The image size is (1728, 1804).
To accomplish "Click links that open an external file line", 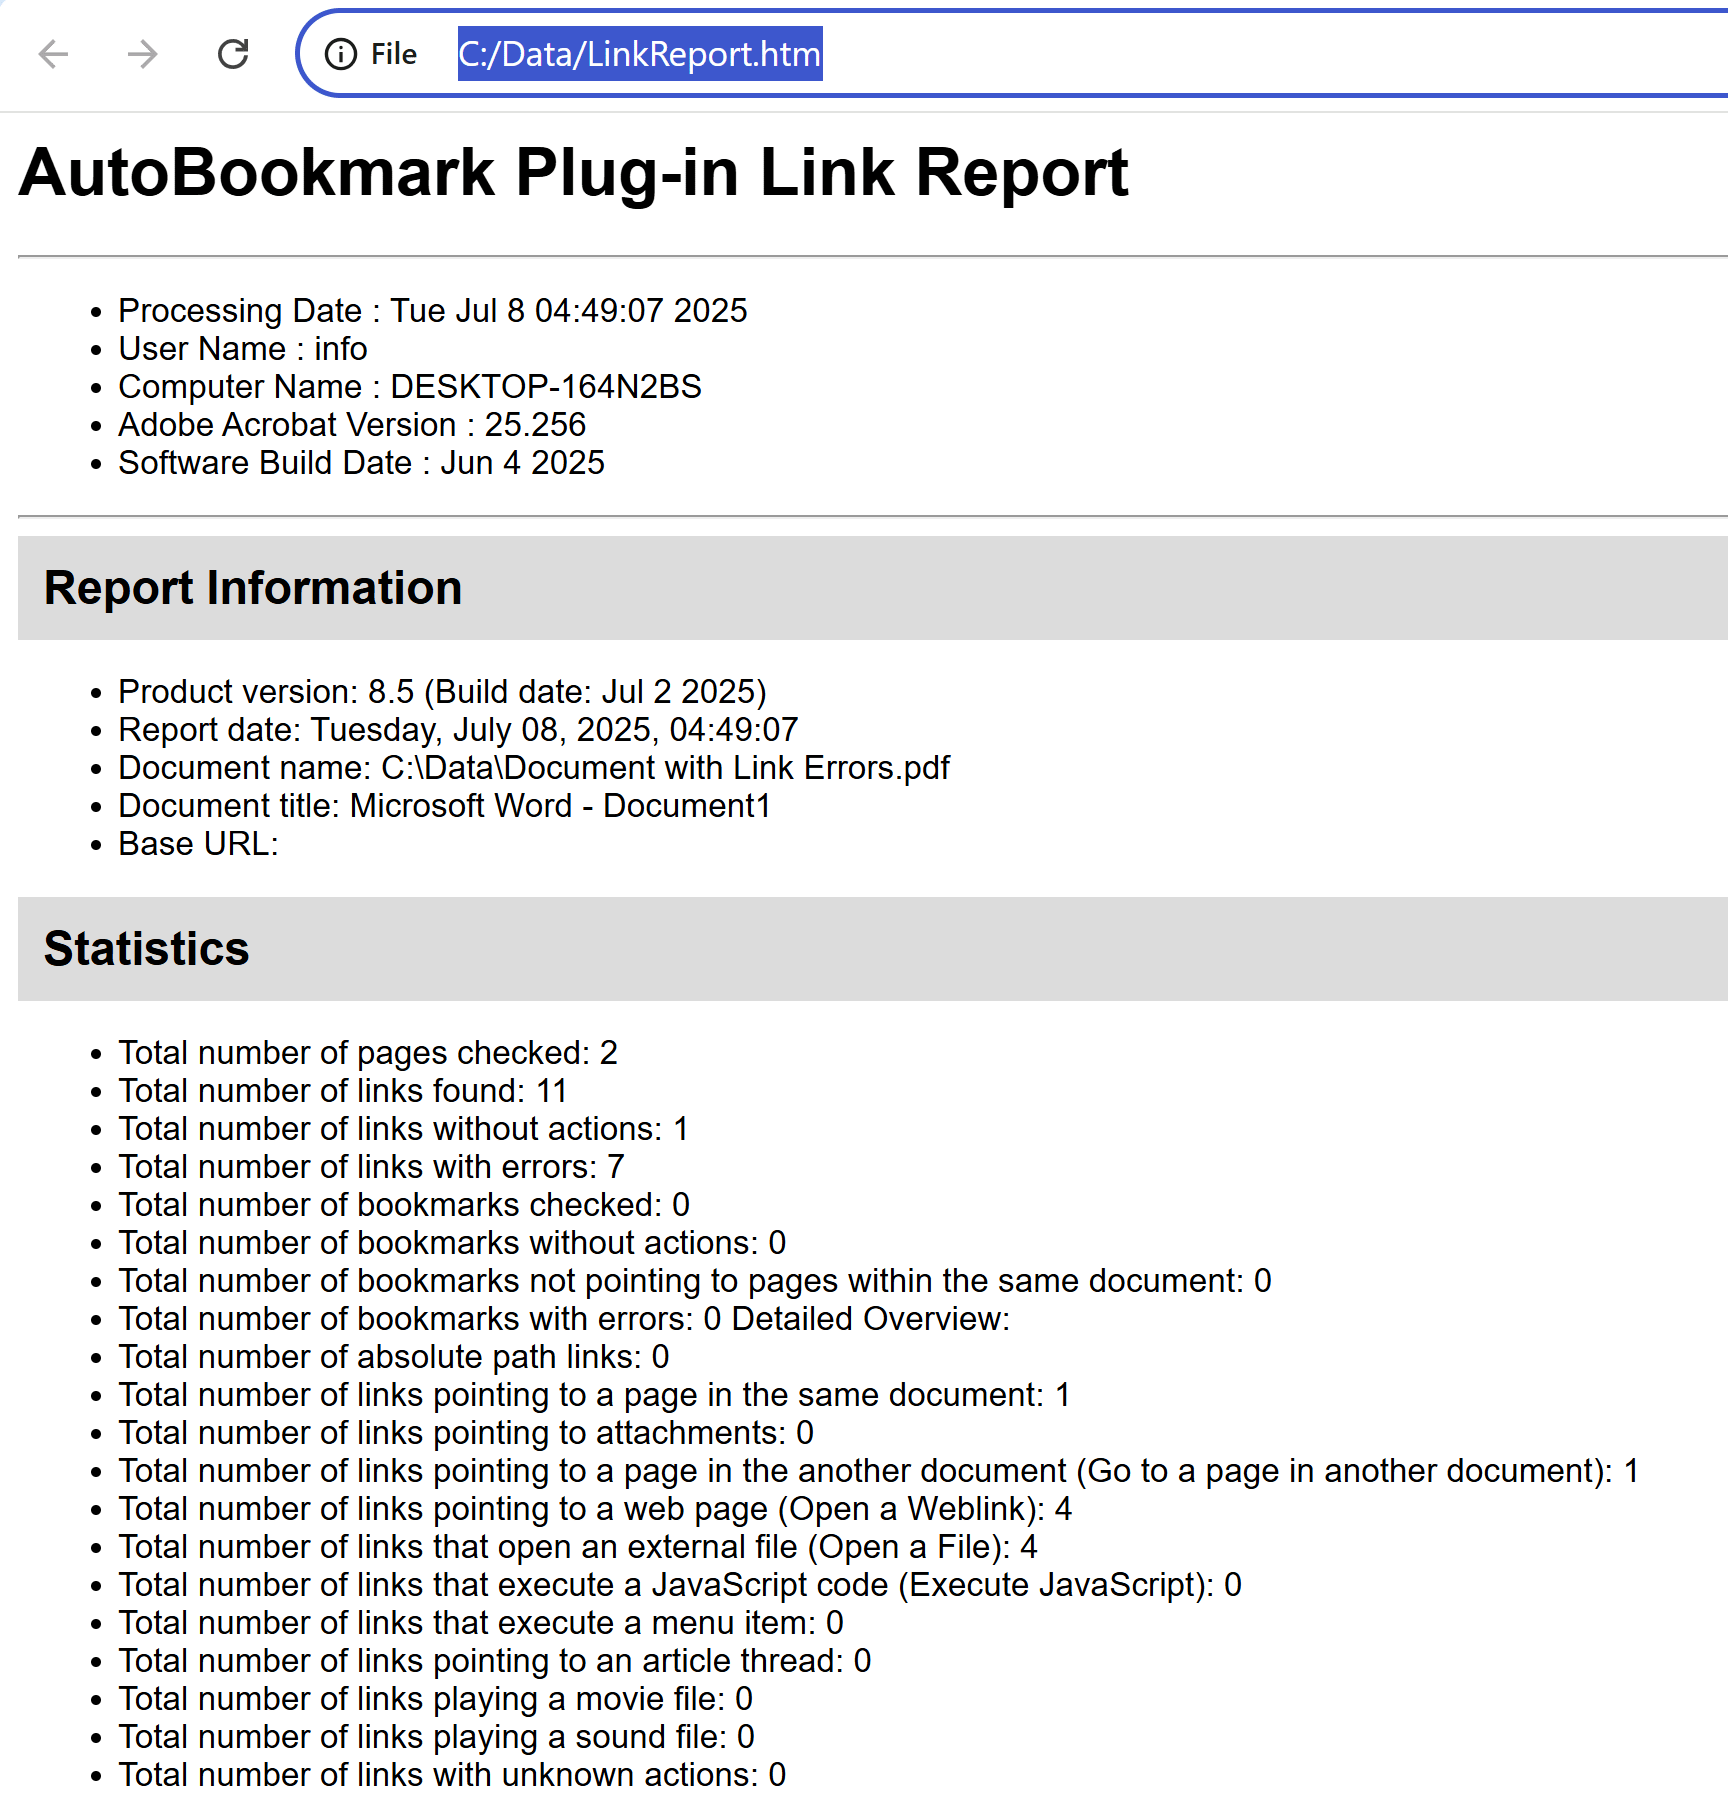I will tap(578, 1547).
